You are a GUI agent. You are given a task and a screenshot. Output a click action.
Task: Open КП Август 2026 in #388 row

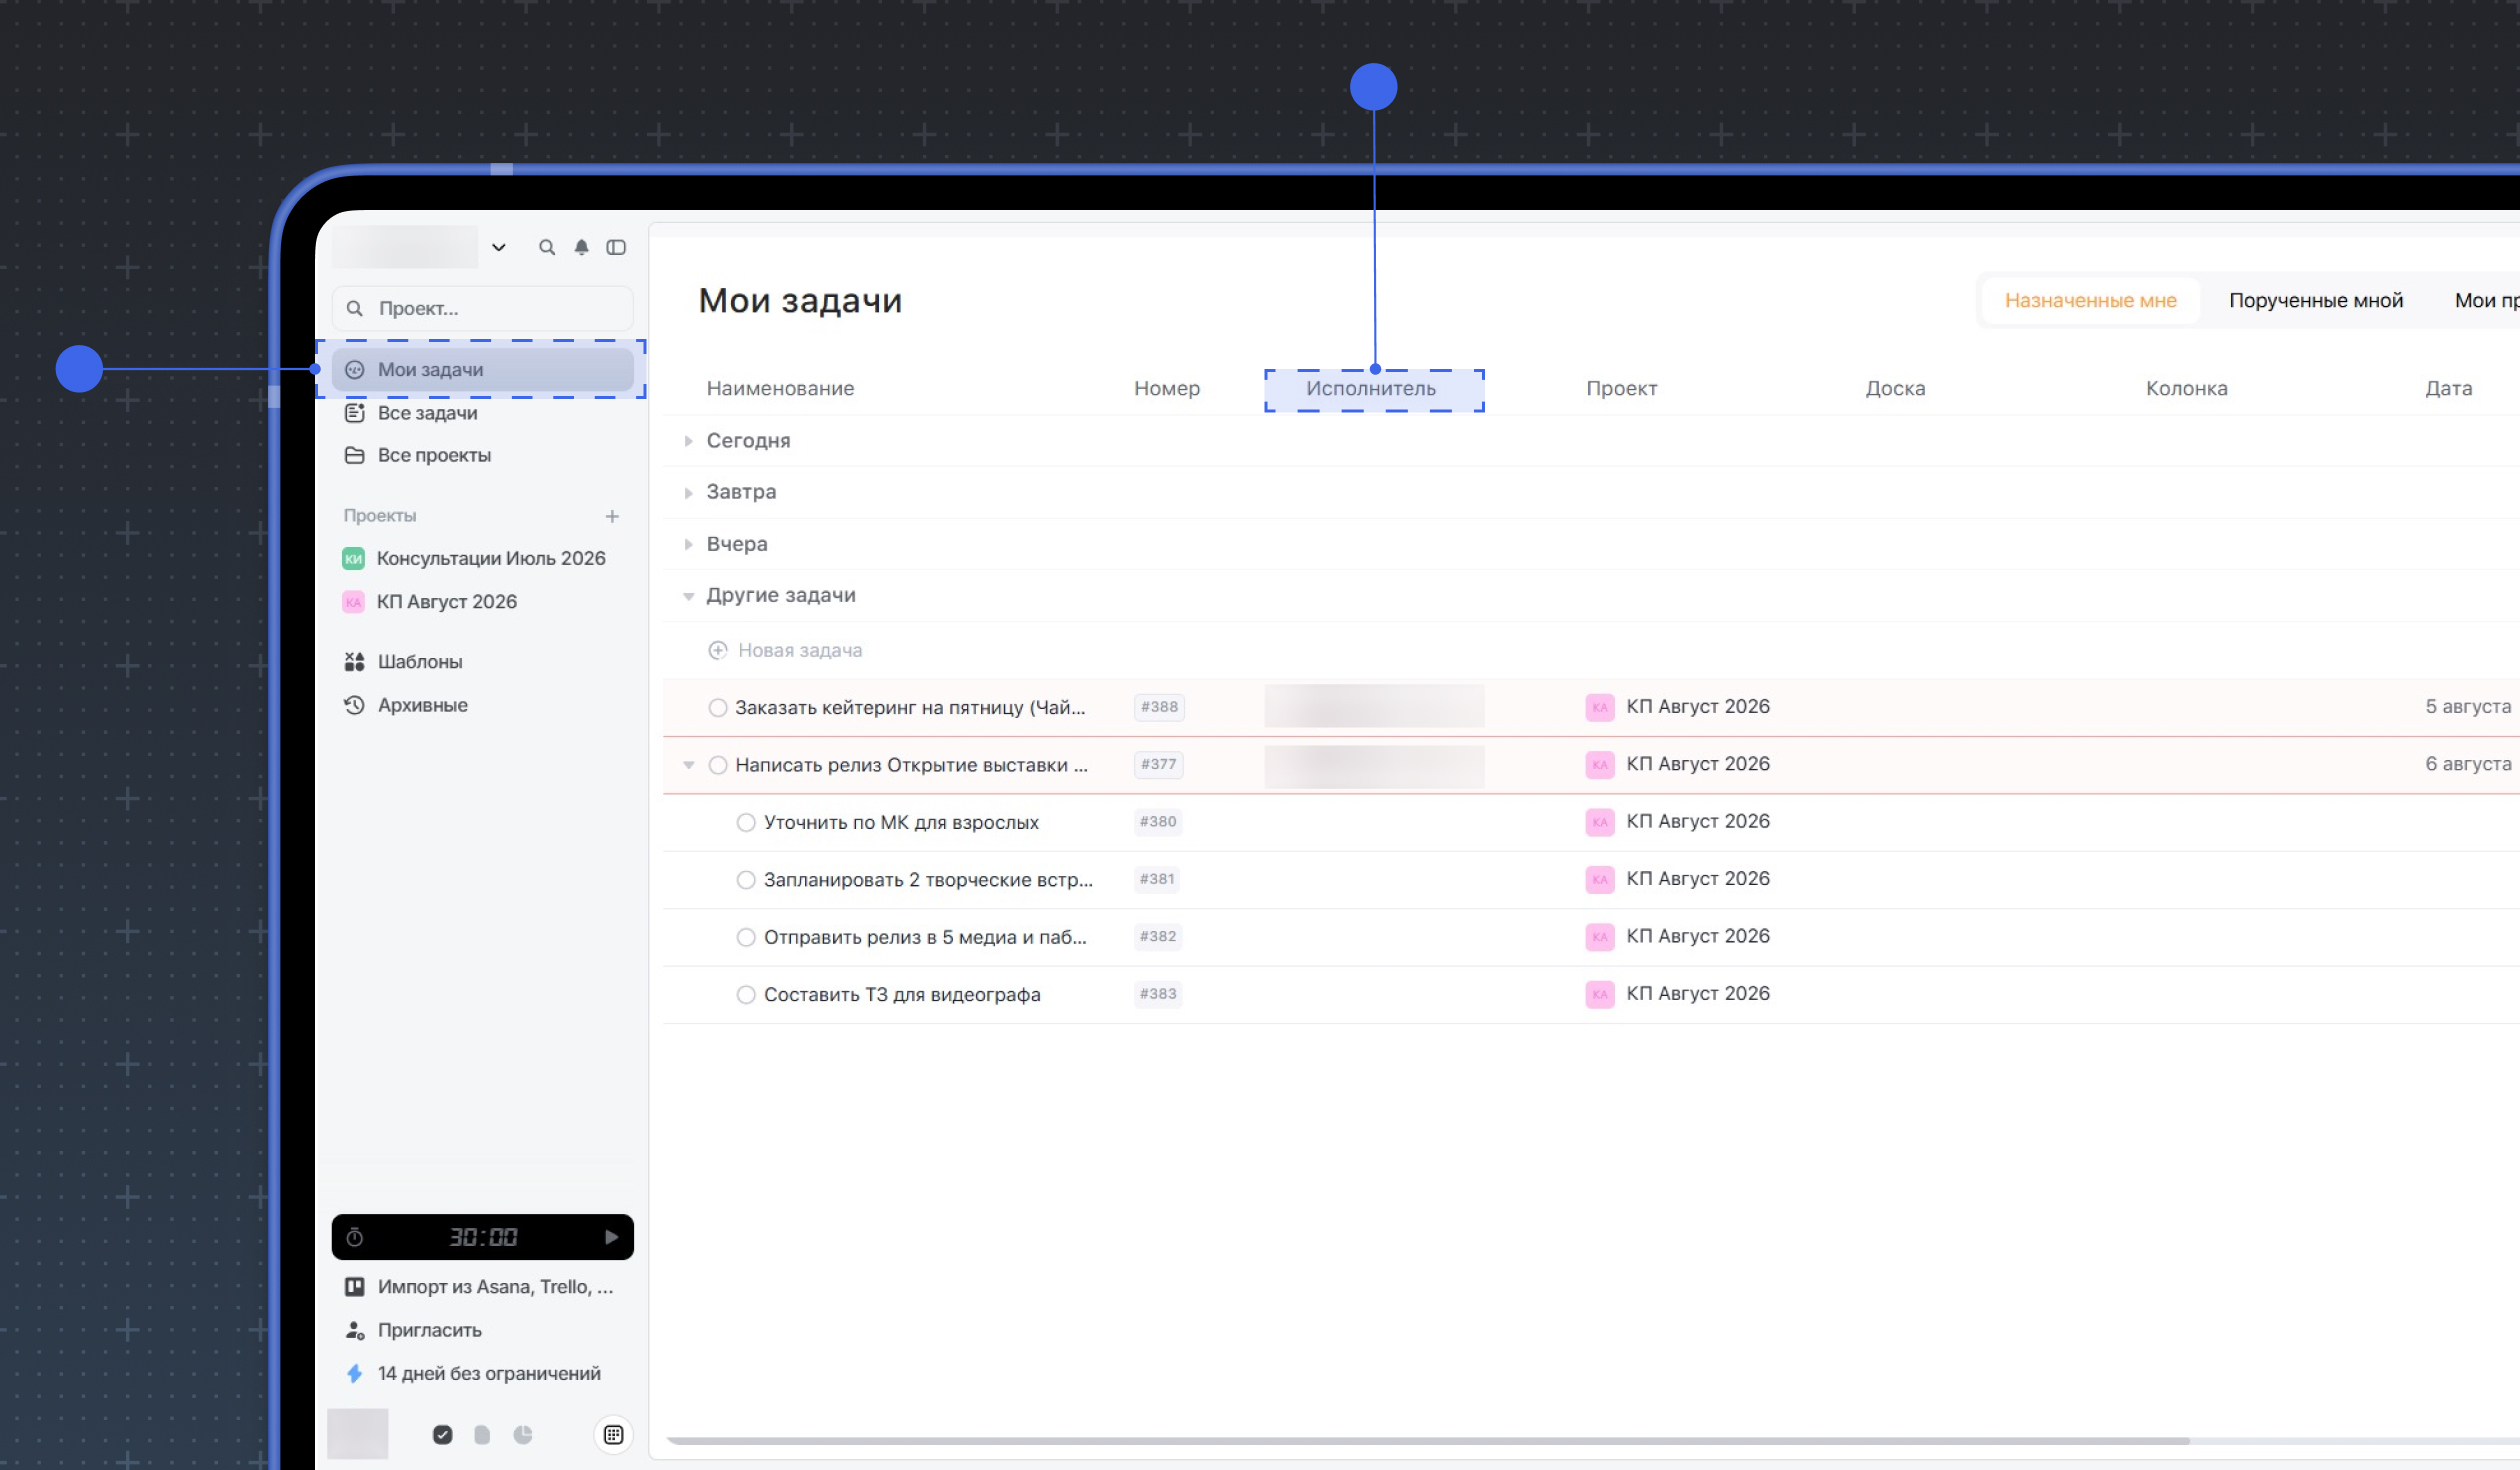coord(1697,706)
